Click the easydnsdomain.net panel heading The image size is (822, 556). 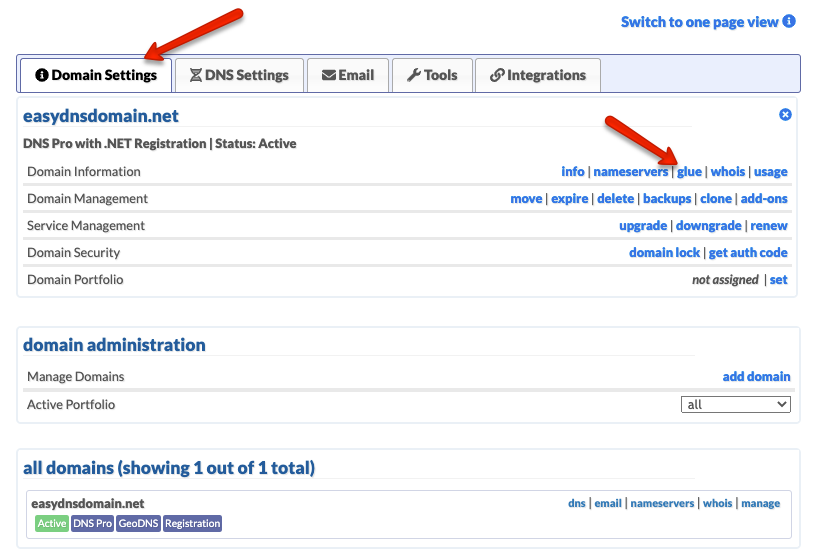pos(101,116)
